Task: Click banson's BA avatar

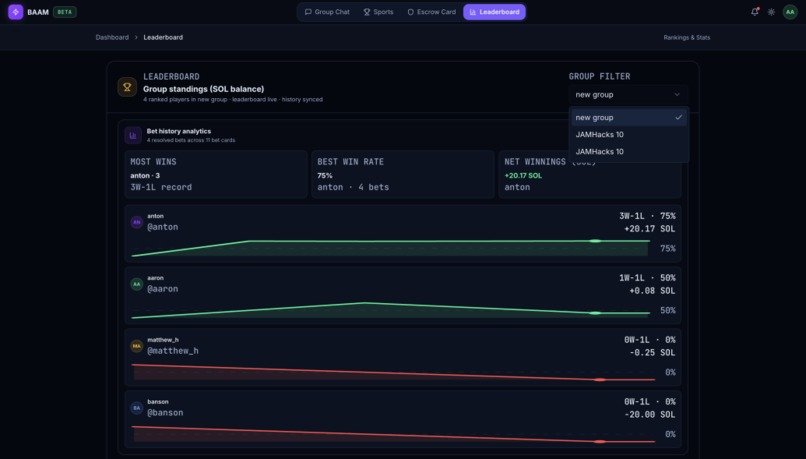Action: (137, 408)
